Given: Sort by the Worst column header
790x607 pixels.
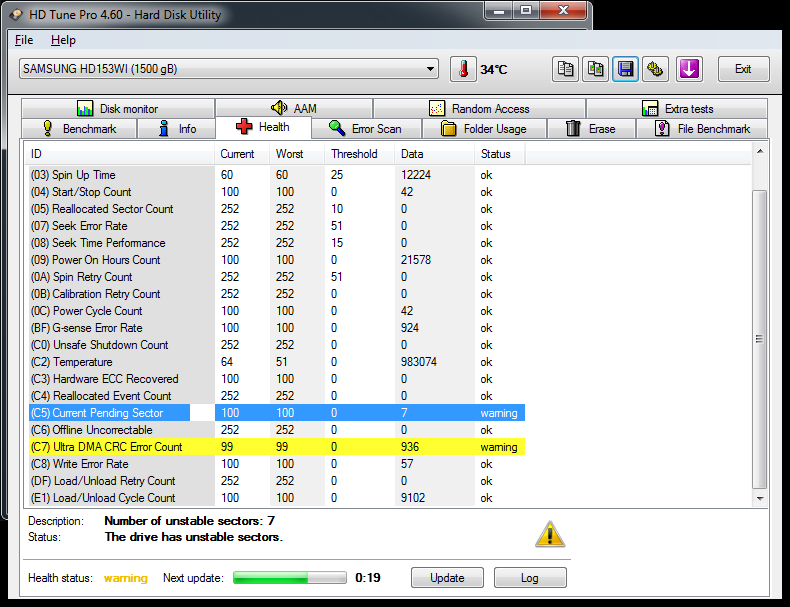Looking at the screenshot, I should (x=297, y=154).
